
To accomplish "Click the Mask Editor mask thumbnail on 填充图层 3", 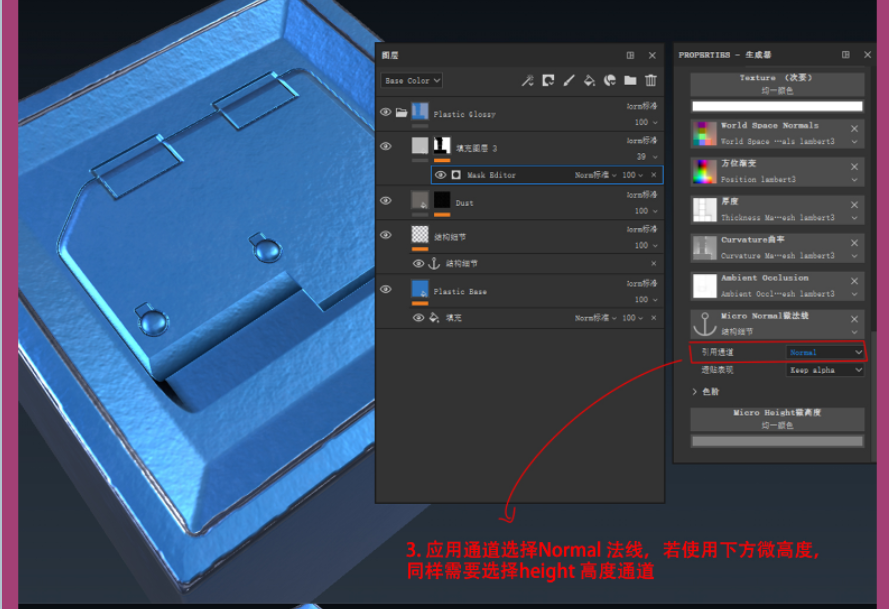I will [444, 146].
